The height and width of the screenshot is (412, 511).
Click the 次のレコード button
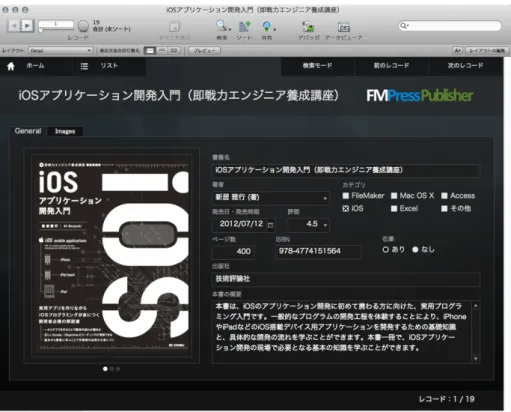(x=465, y=66)
